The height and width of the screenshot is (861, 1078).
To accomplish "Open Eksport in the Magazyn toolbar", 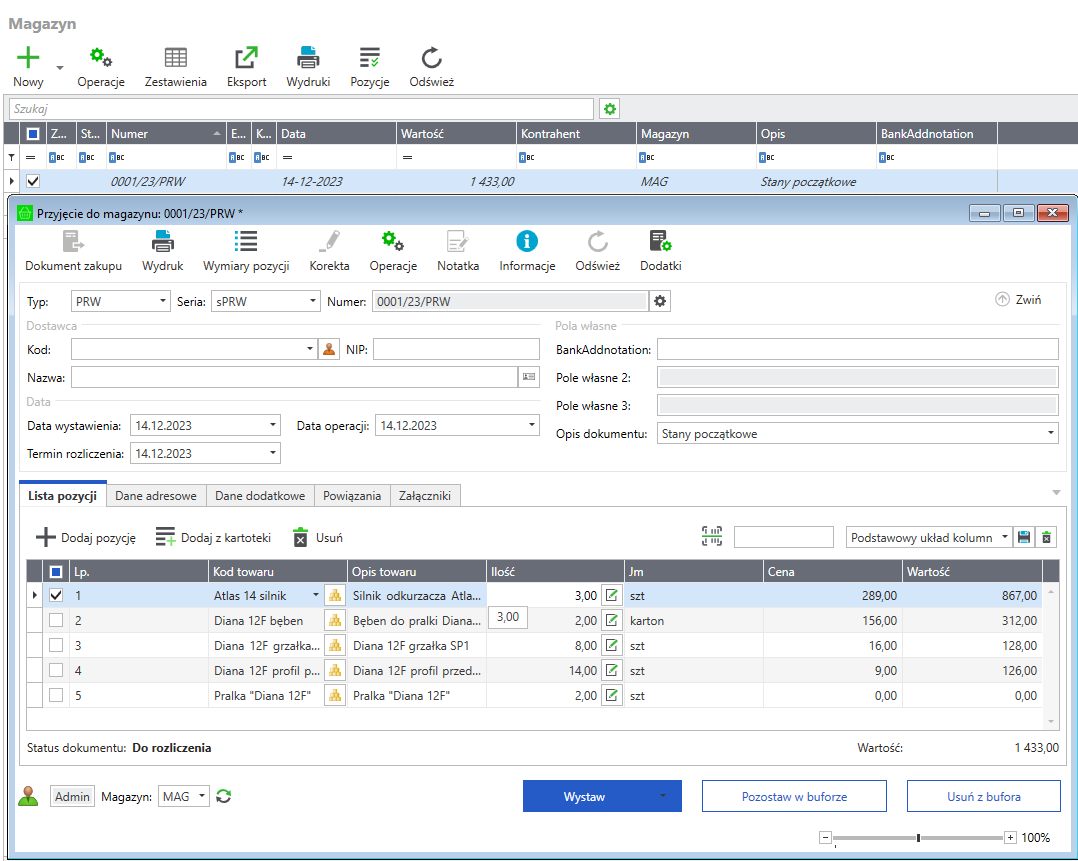I will [x=246, y=58].
